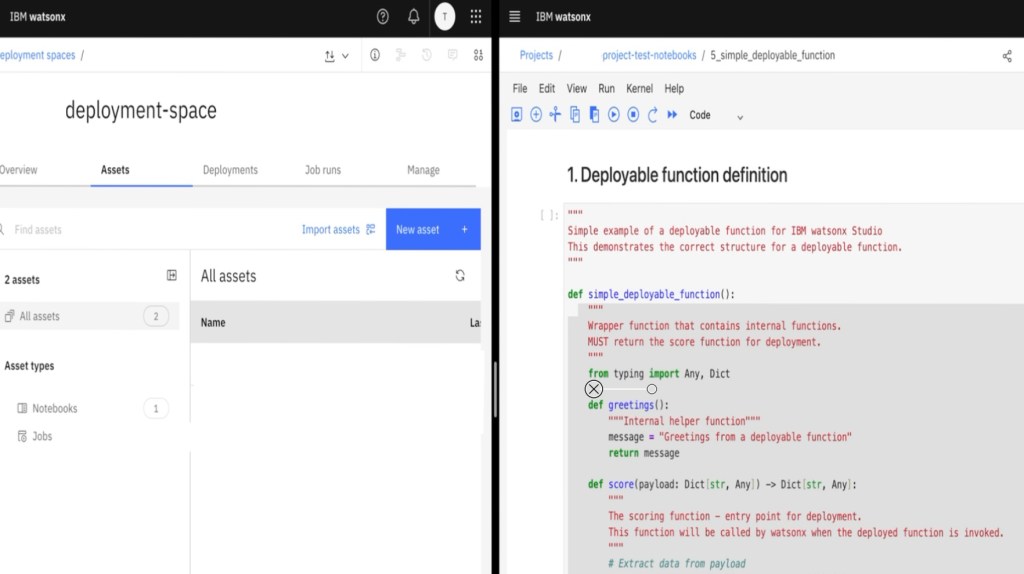Expand the import/export arrows dropdown

pyautogui.click(x=337, y=56)
